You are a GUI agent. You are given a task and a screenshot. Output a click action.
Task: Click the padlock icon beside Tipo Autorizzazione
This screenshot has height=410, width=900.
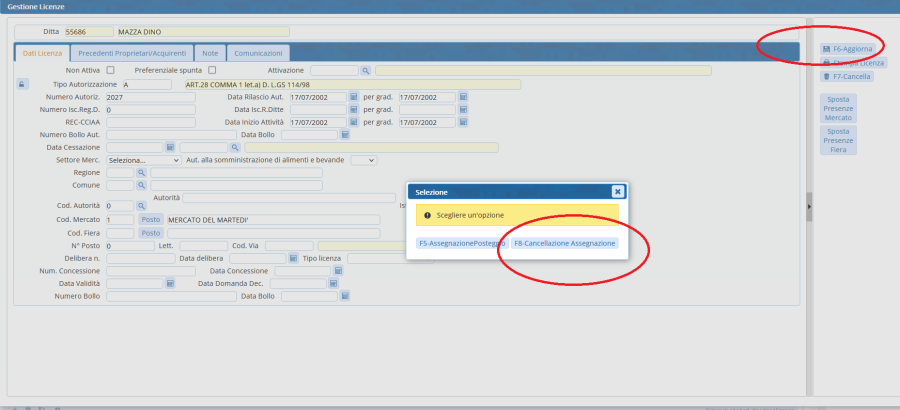click(22, 84)
